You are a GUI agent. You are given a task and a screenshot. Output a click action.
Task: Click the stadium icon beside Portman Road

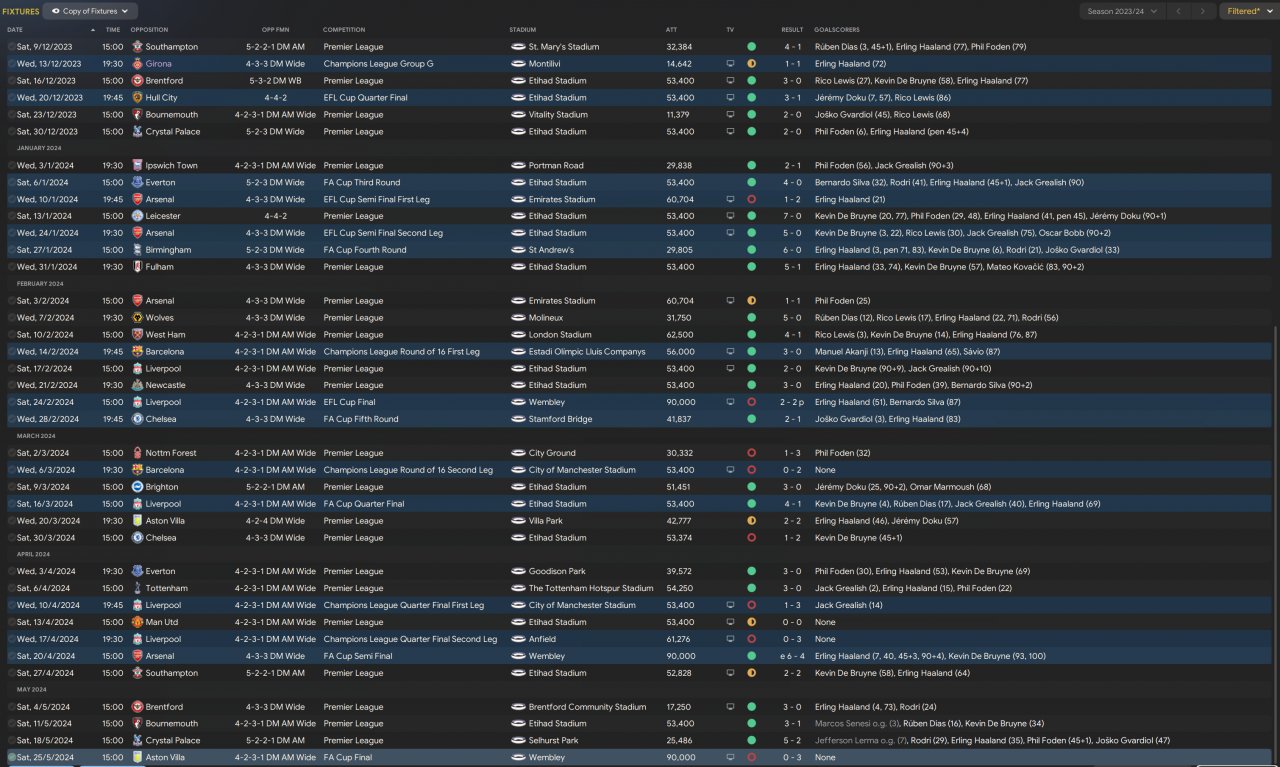518,166
